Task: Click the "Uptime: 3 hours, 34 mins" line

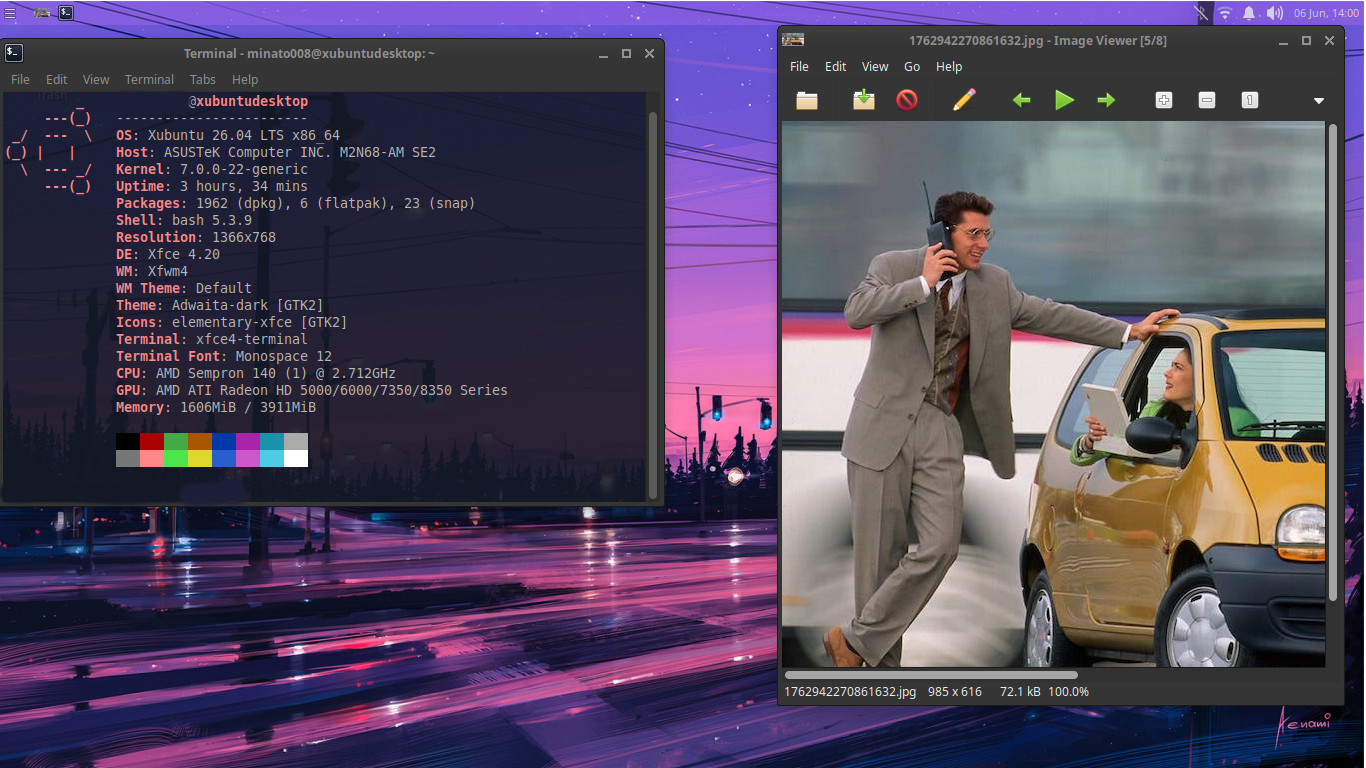Action: click(212, 186)
